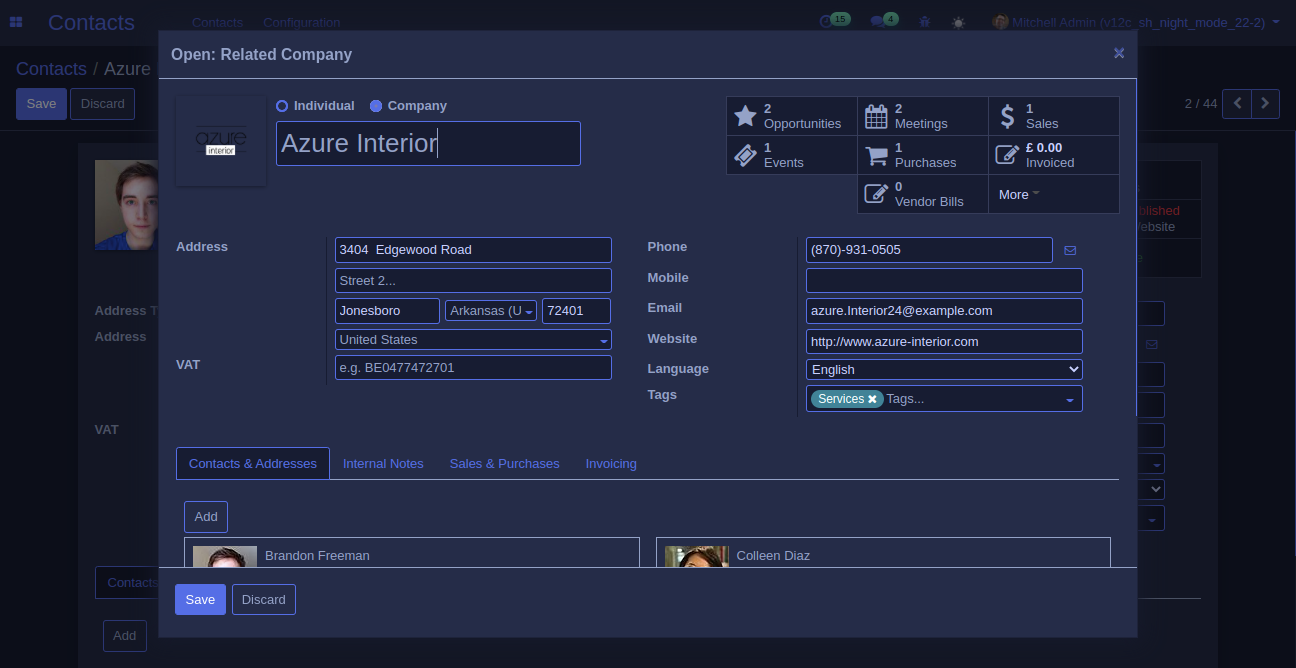
Task: Remove the Services tag with its x
Action: (x=872, y=399)
